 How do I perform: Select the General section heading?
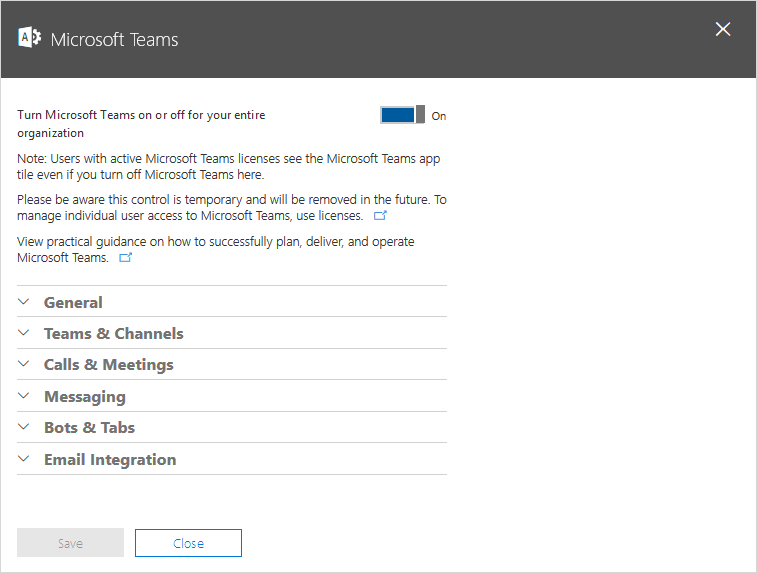click(x=73, y=303)
